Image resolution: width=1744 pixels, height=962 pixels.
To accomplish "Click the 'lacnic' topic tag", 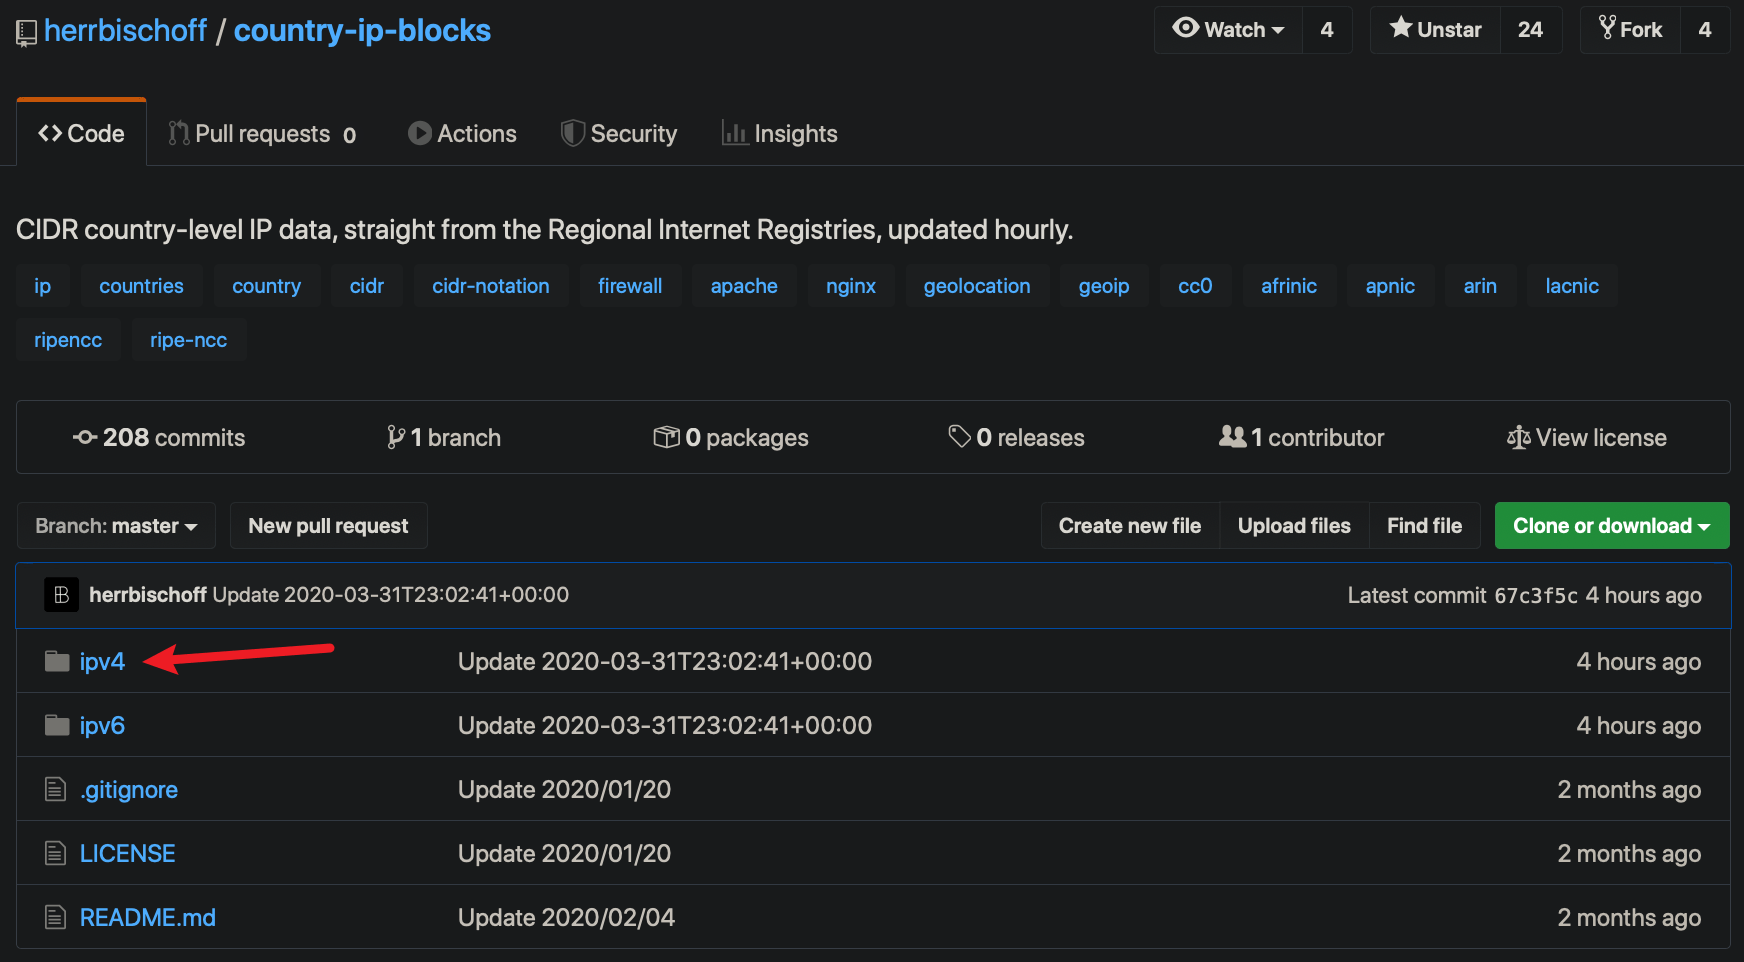I will pyautogui.click(x=1572, y=286).
